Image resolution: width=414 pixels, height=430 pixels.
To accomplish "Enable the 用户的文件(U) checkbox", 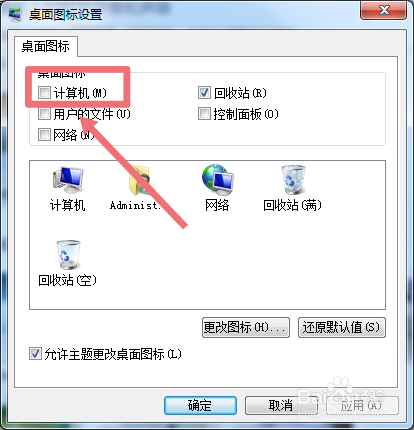I will (44, 114).
